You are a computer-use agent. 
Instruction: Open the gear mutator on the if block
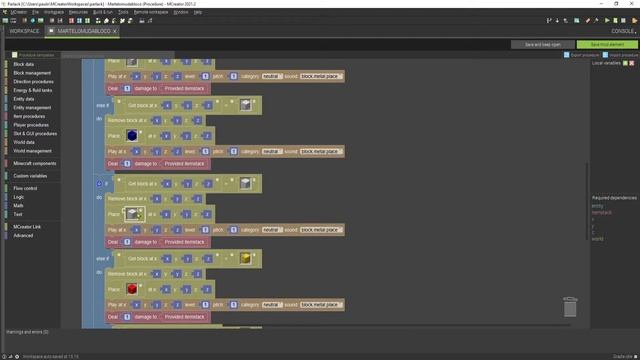(99, 184)
